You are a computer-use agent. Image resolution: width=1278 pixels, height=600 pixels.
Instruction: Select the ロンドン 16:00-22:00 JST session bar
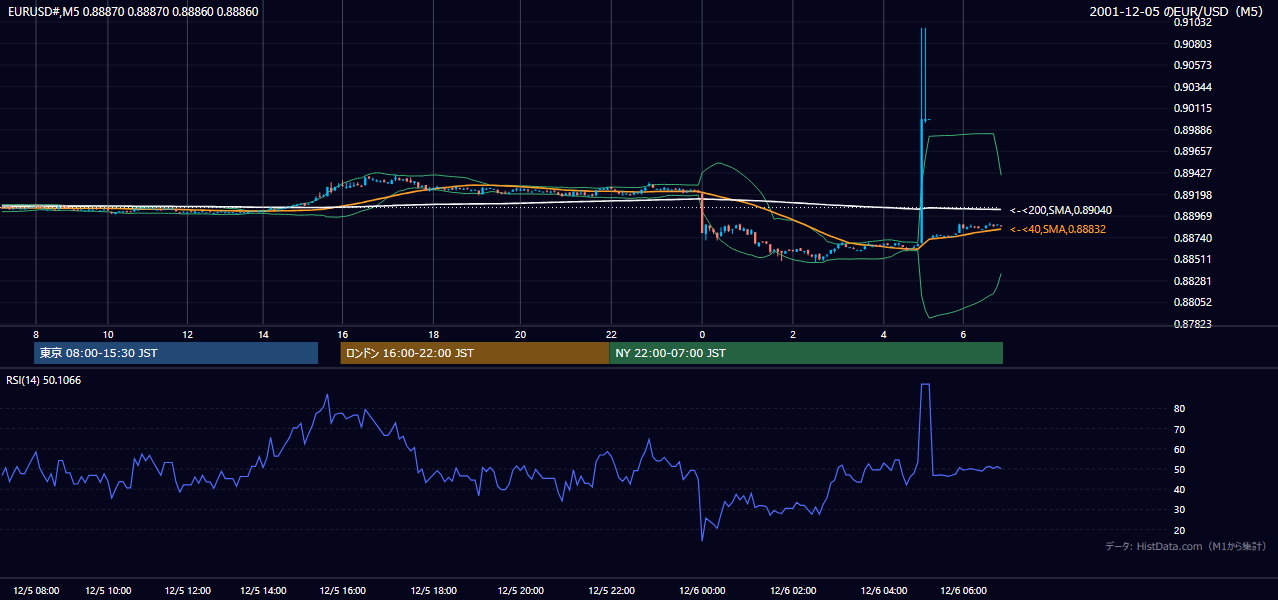(x=474, y=353)
